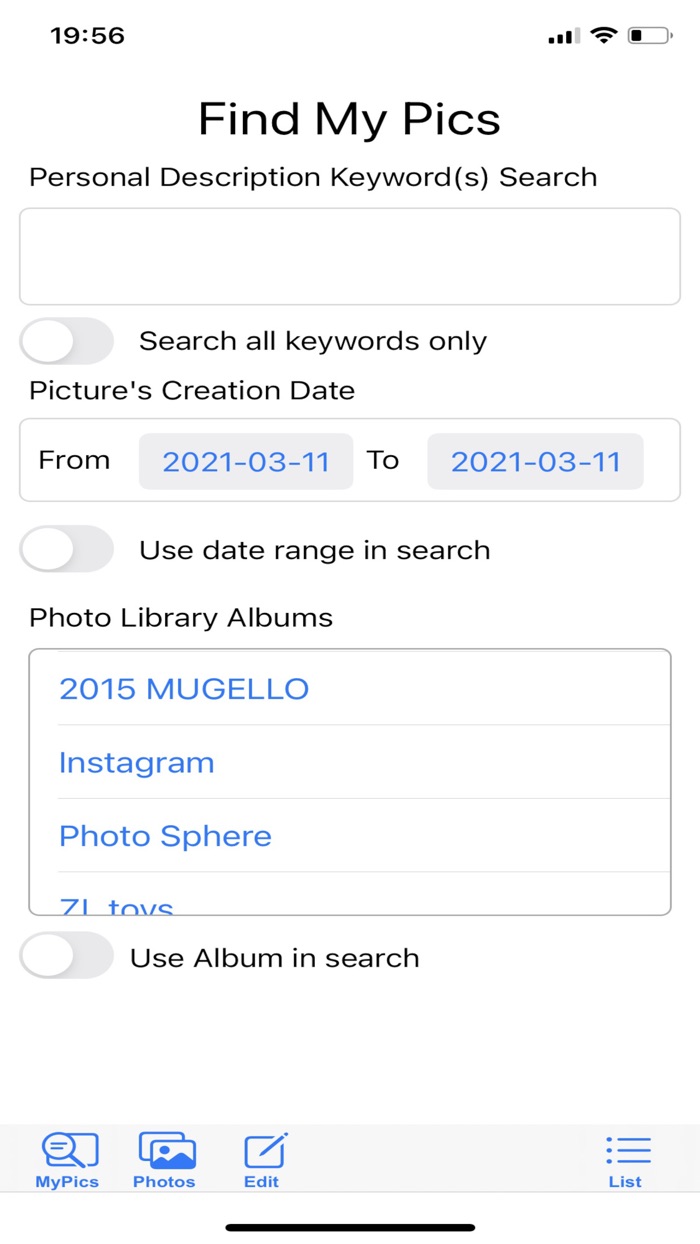Image resolution: width=700 pixels, height=1244 pixels.
Task: Enable the 'Search all keywords only' toggle
Action: click(65, 341)
